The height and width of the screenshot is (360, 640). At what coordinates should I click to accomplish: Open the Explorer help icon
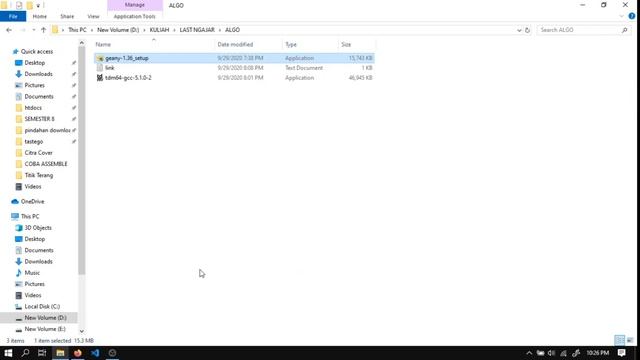click(632, 16)
